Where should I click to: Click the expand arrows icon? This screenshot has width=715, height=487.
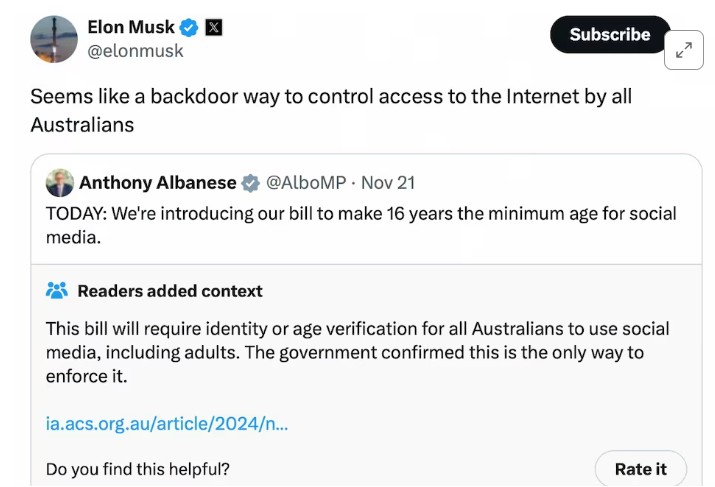pyautogui.click(x=684, y=51)
